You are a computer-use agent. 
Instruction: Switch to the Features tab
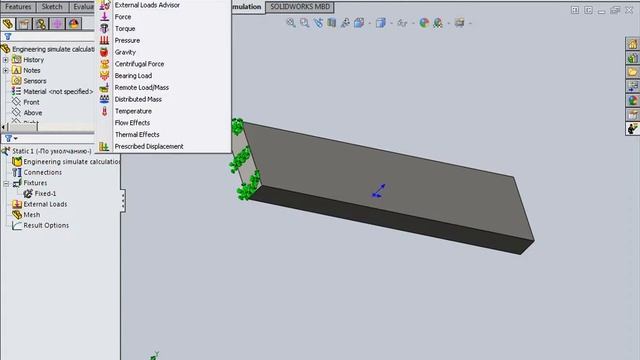18,7
